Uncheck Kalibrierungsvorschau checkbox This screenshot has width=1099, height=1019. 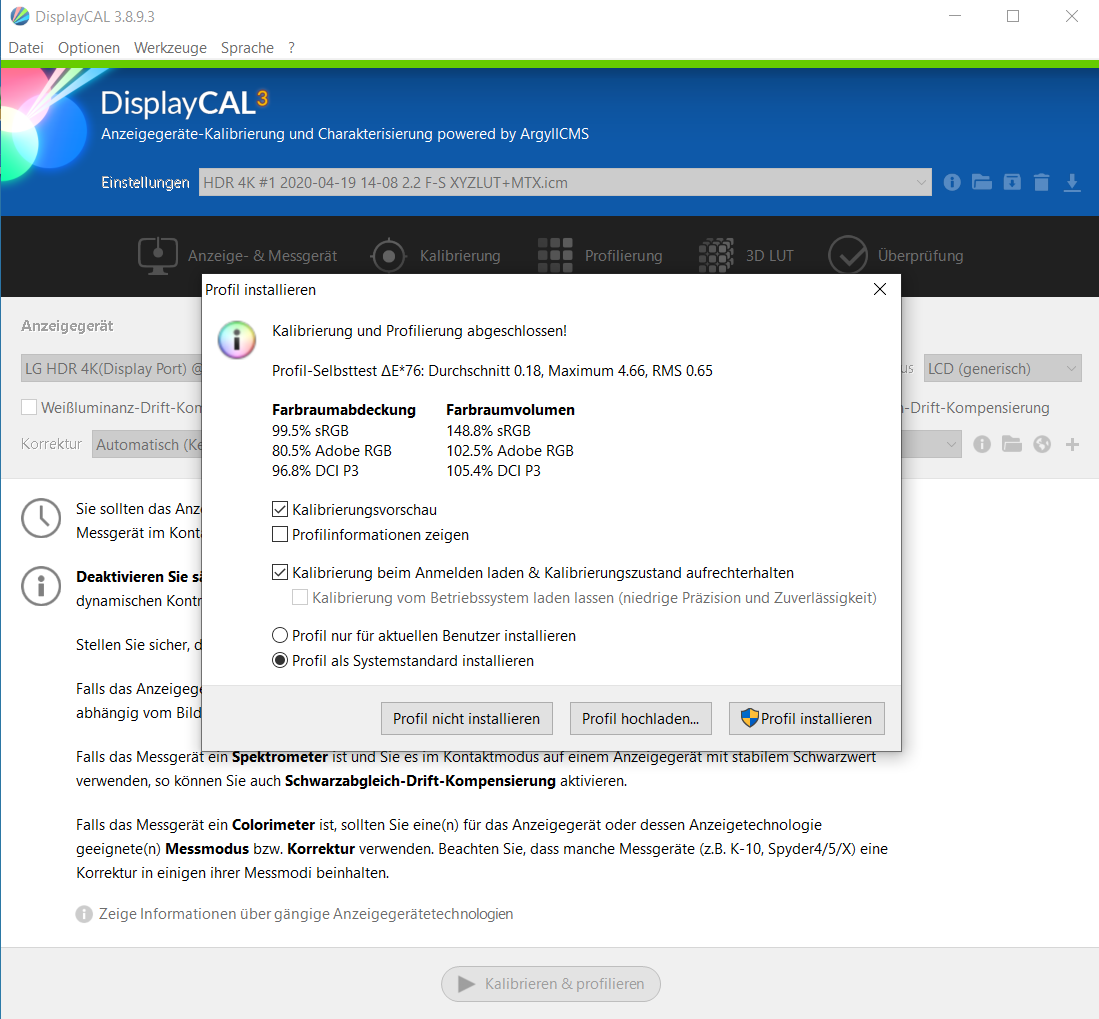(x=280, y=510)
